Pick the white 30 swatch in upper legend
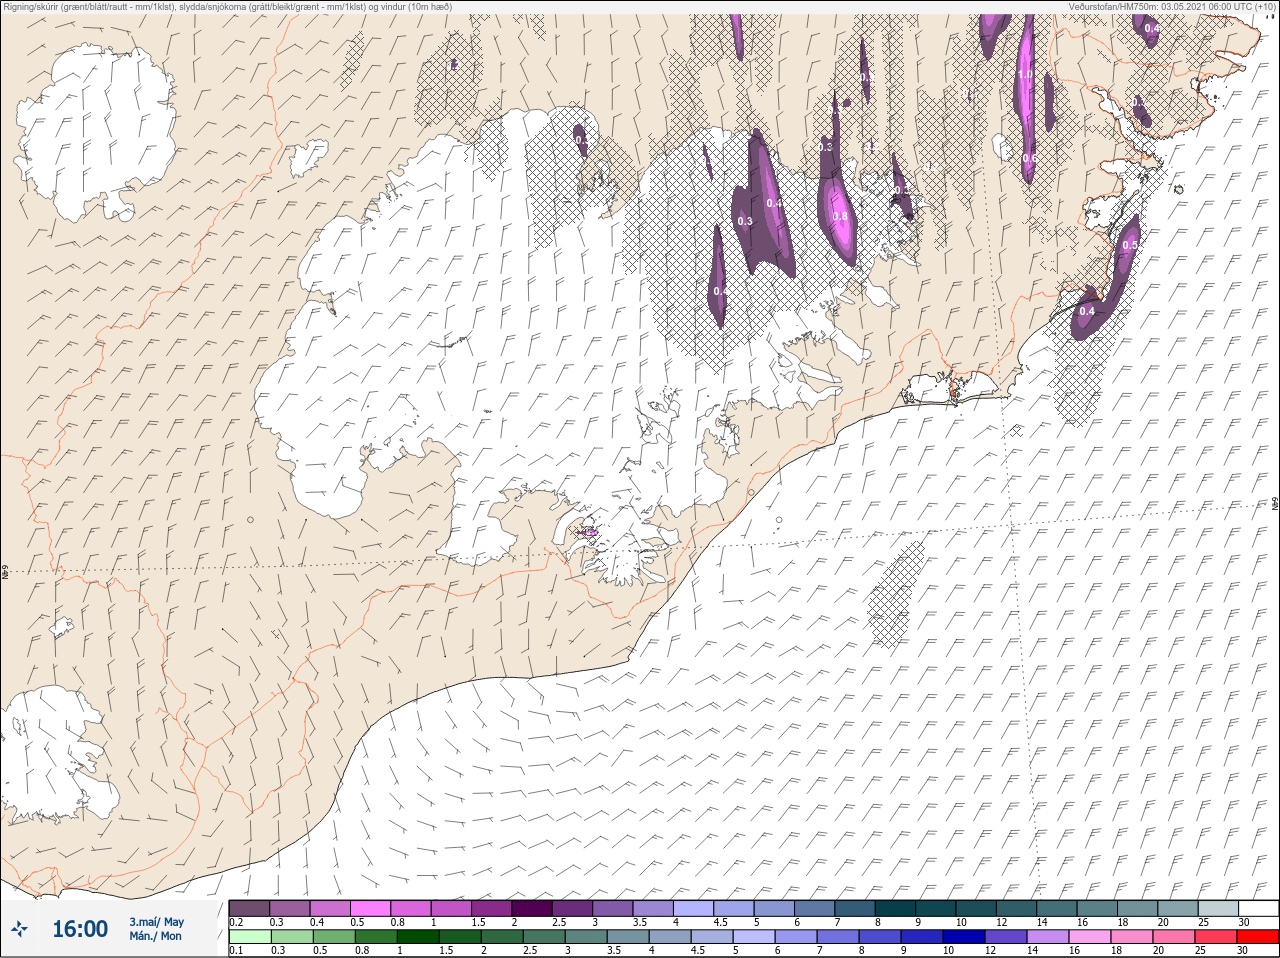 point(1258,908)
